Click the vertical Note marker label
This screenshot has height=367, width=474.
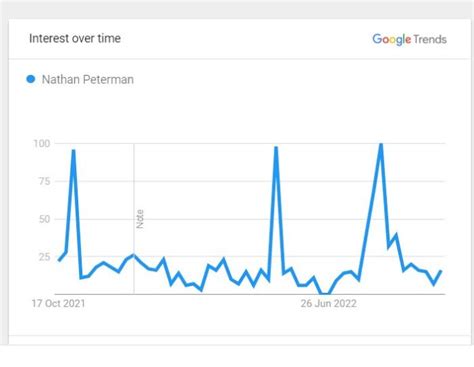140,219
